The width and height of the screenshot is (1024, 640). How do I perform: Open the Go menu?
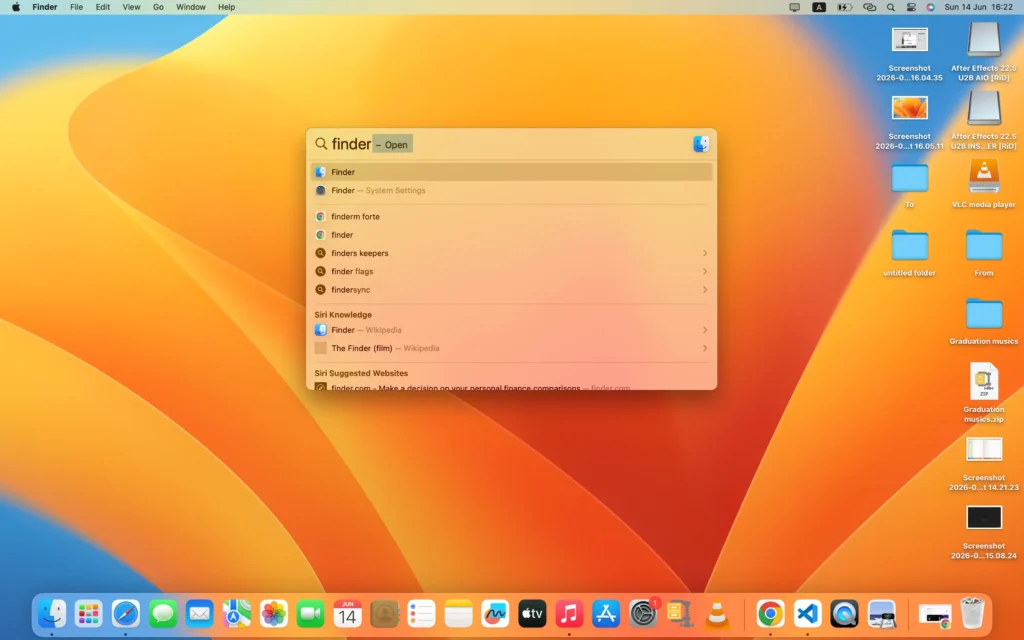coord(158,7)
